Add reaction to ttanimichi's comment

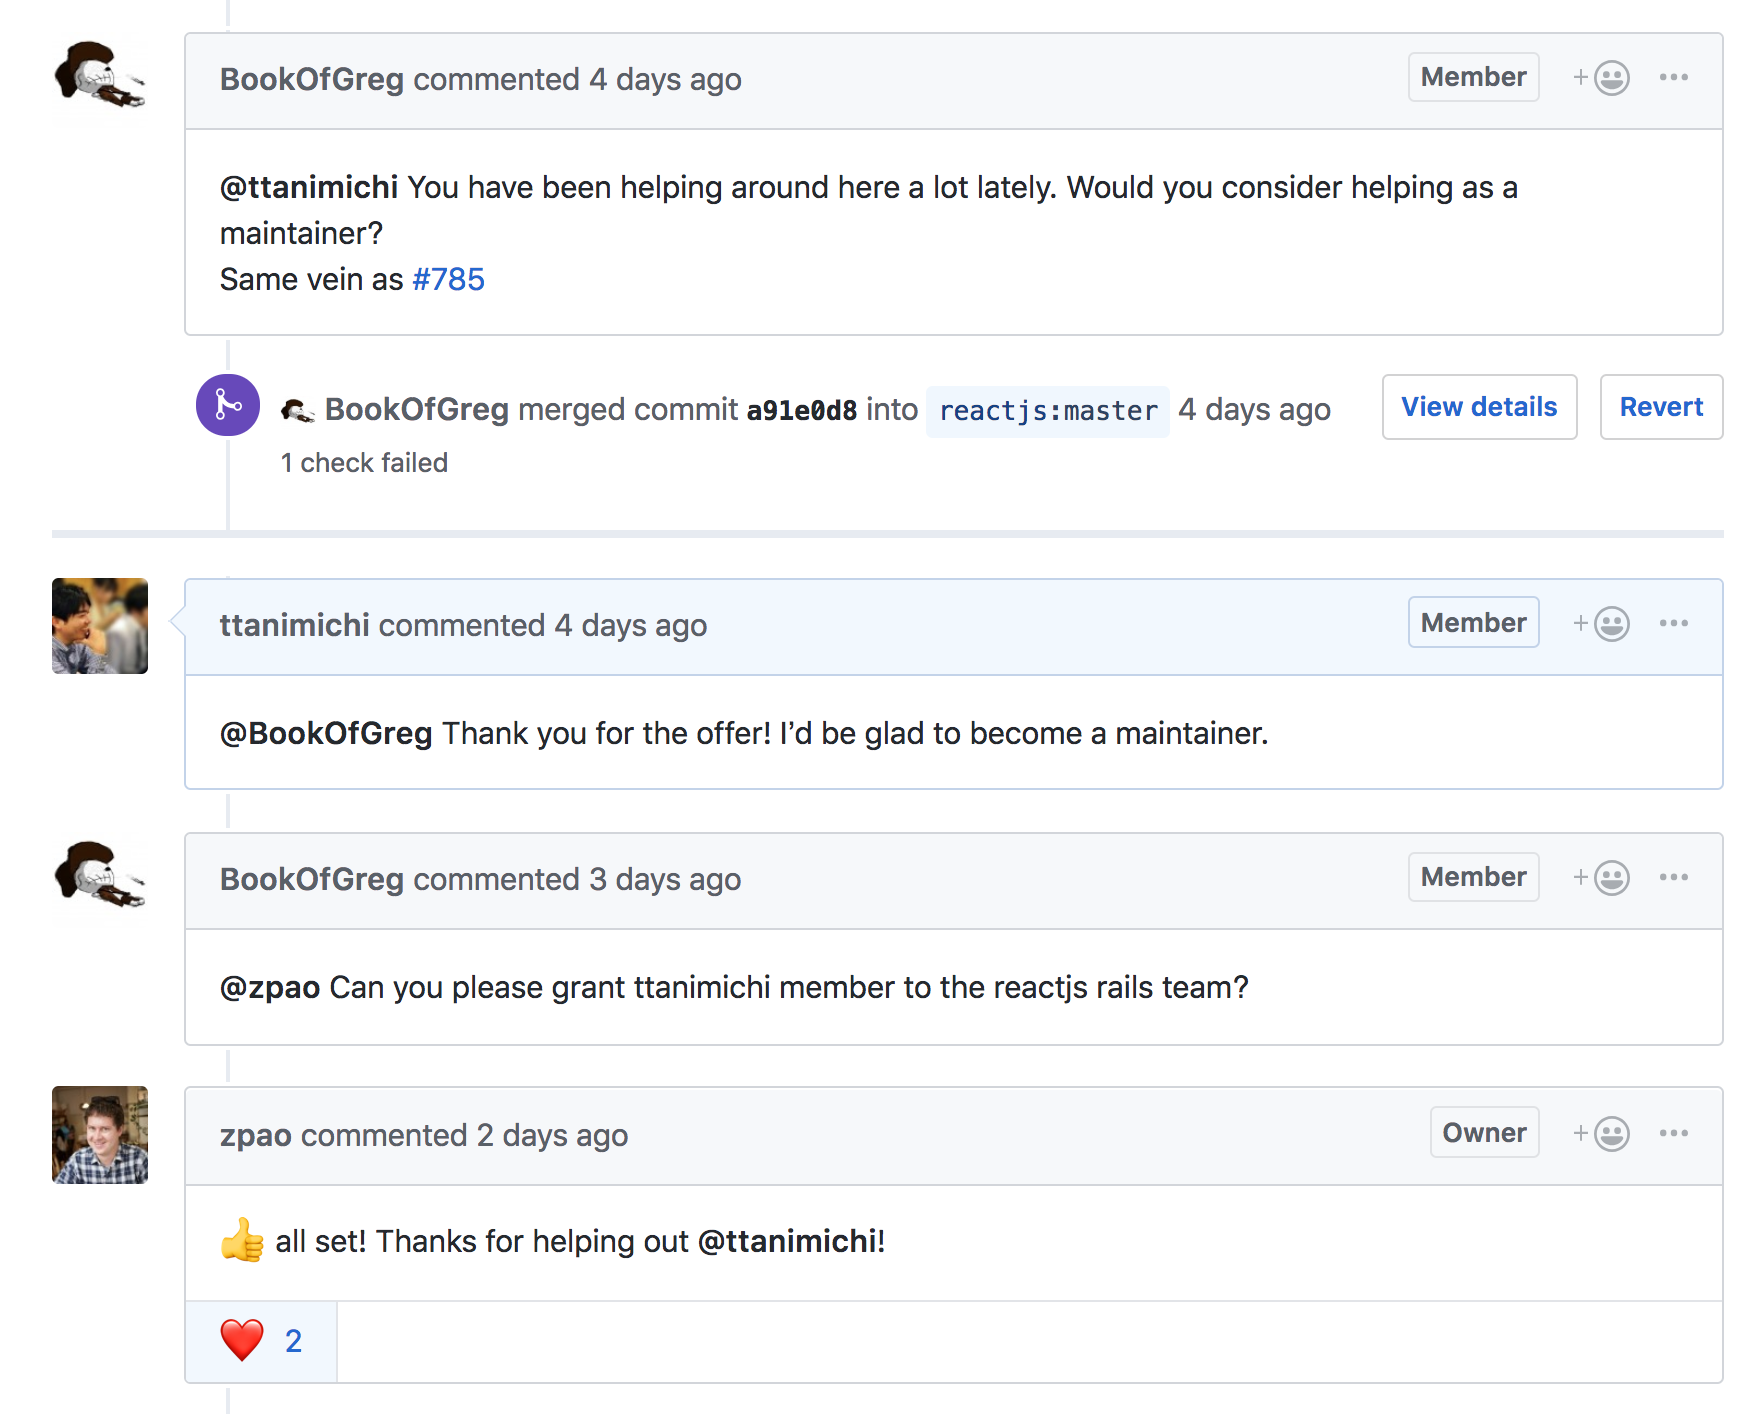click(x=1602, y=624)
